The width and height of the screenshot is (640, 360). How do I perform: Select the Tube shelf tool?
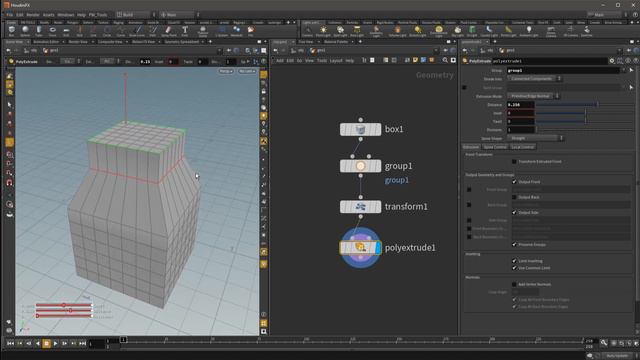[39, 31]
